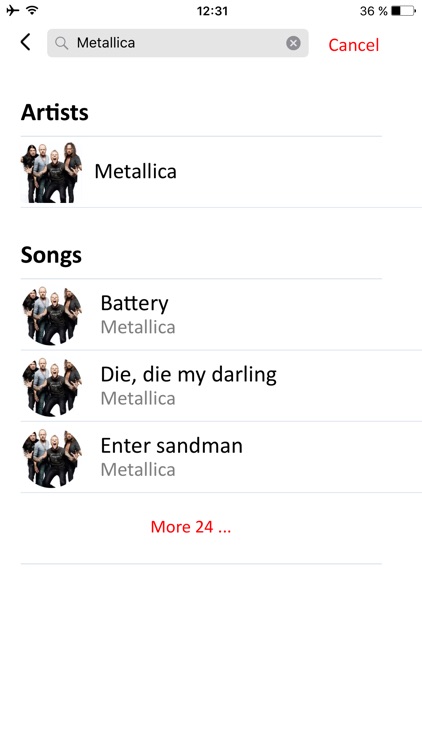Select the Metallica artist name
The height and width of the screenshot is (750, 422).
point(135,171)
